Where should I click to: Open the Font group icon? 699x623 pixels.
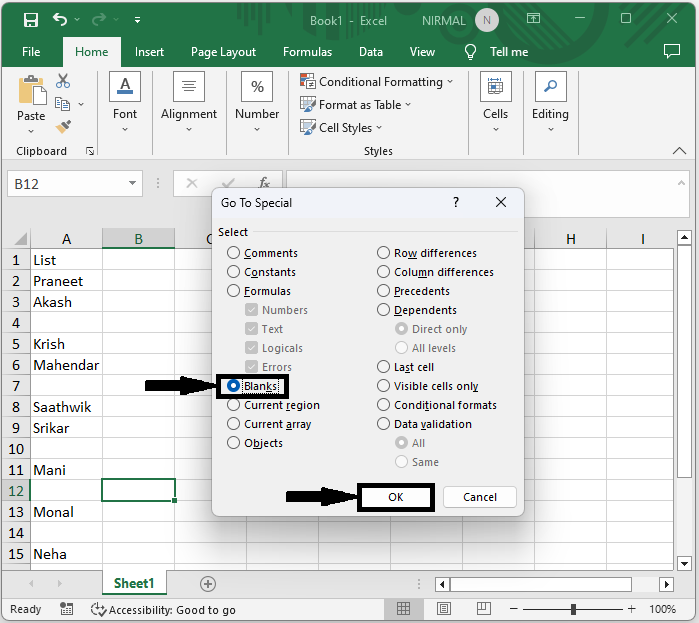(x=125, y=87)
